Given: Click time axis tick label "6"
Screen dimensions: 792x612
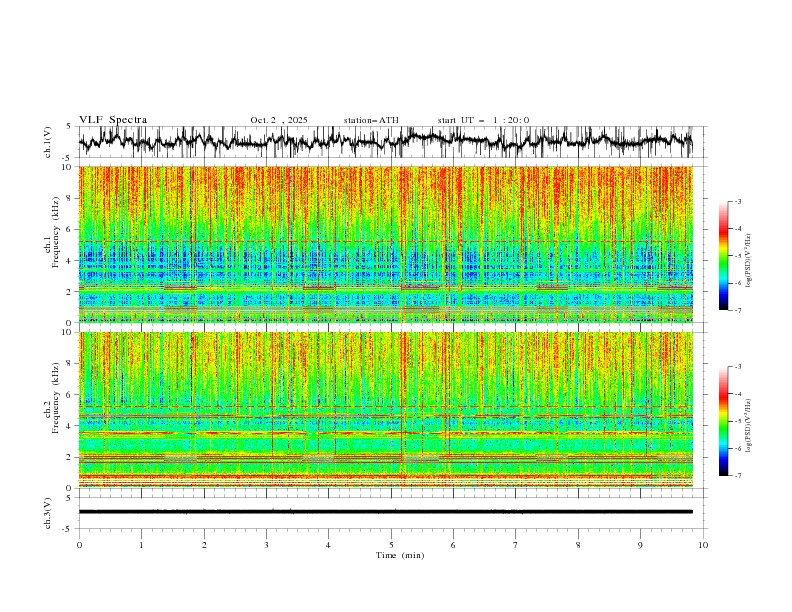Looking at the screenshot, I should tap(453, 545).
